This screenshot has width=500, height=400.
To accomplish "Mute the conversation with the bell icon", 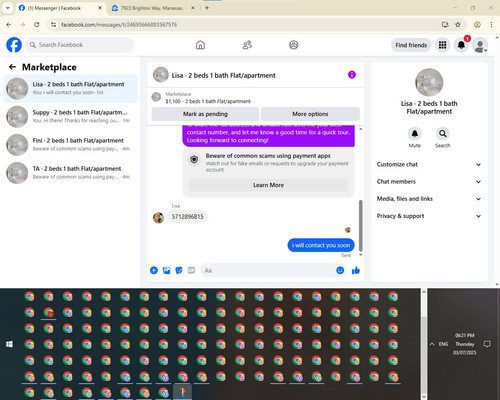I will [x=415, y=134].
